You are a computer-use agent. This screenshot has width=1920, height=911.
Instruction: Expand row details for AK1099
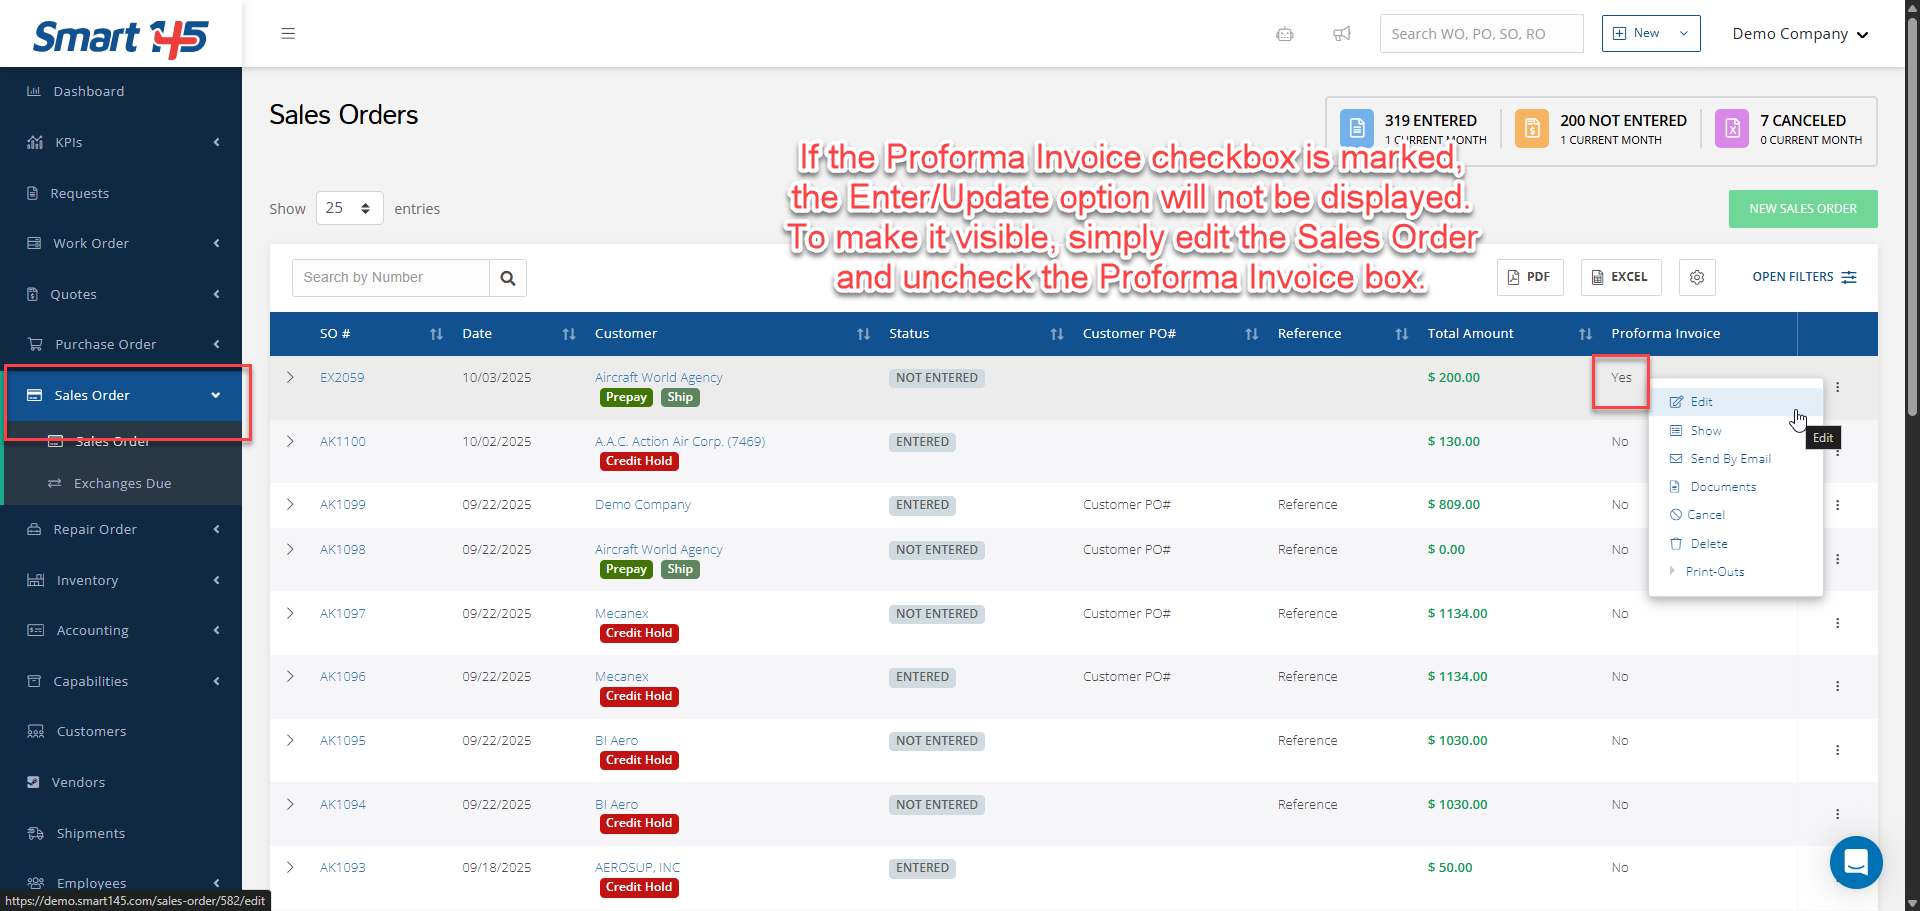[x=290, y=505]
